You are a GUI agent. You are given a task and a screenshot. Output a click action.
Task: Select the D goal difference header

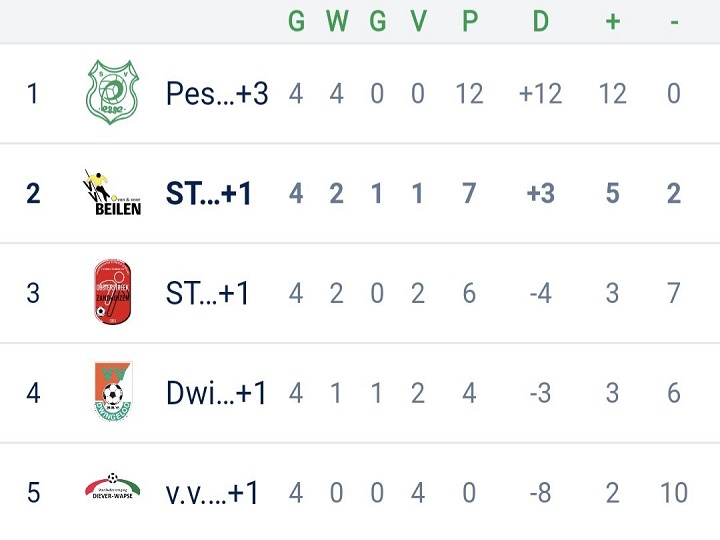(x=540, y=21)
